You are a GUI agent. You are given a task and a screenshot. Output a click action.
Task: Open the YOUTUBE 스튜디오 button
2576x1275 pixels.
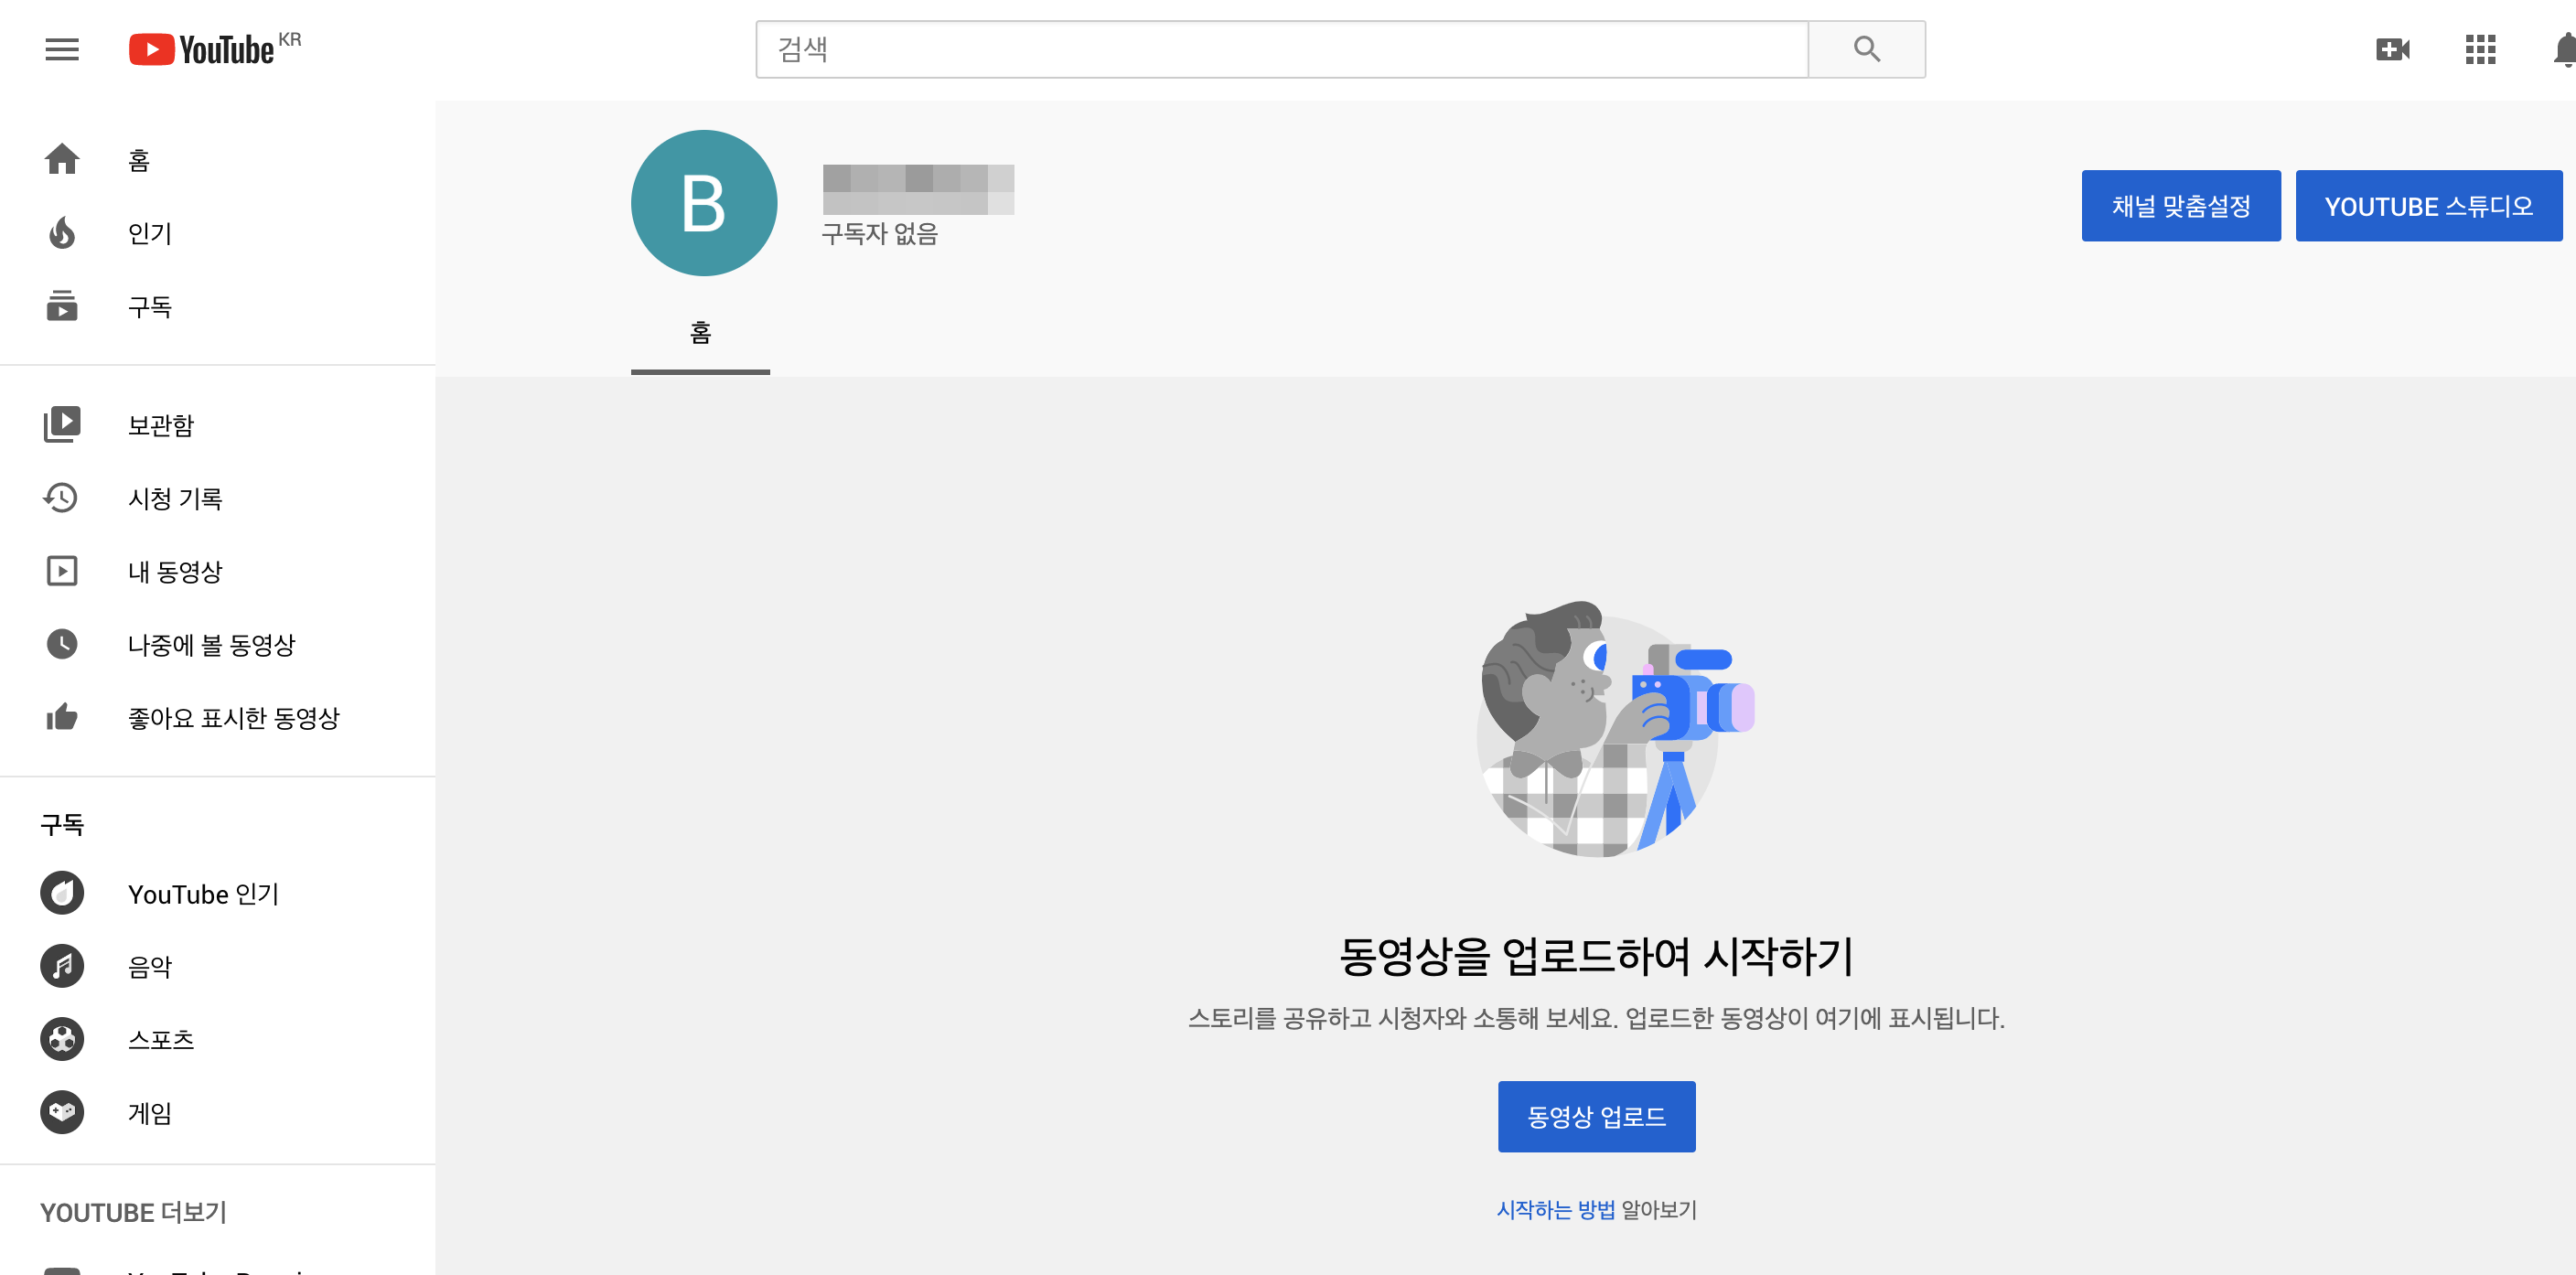coord(2427,206)
